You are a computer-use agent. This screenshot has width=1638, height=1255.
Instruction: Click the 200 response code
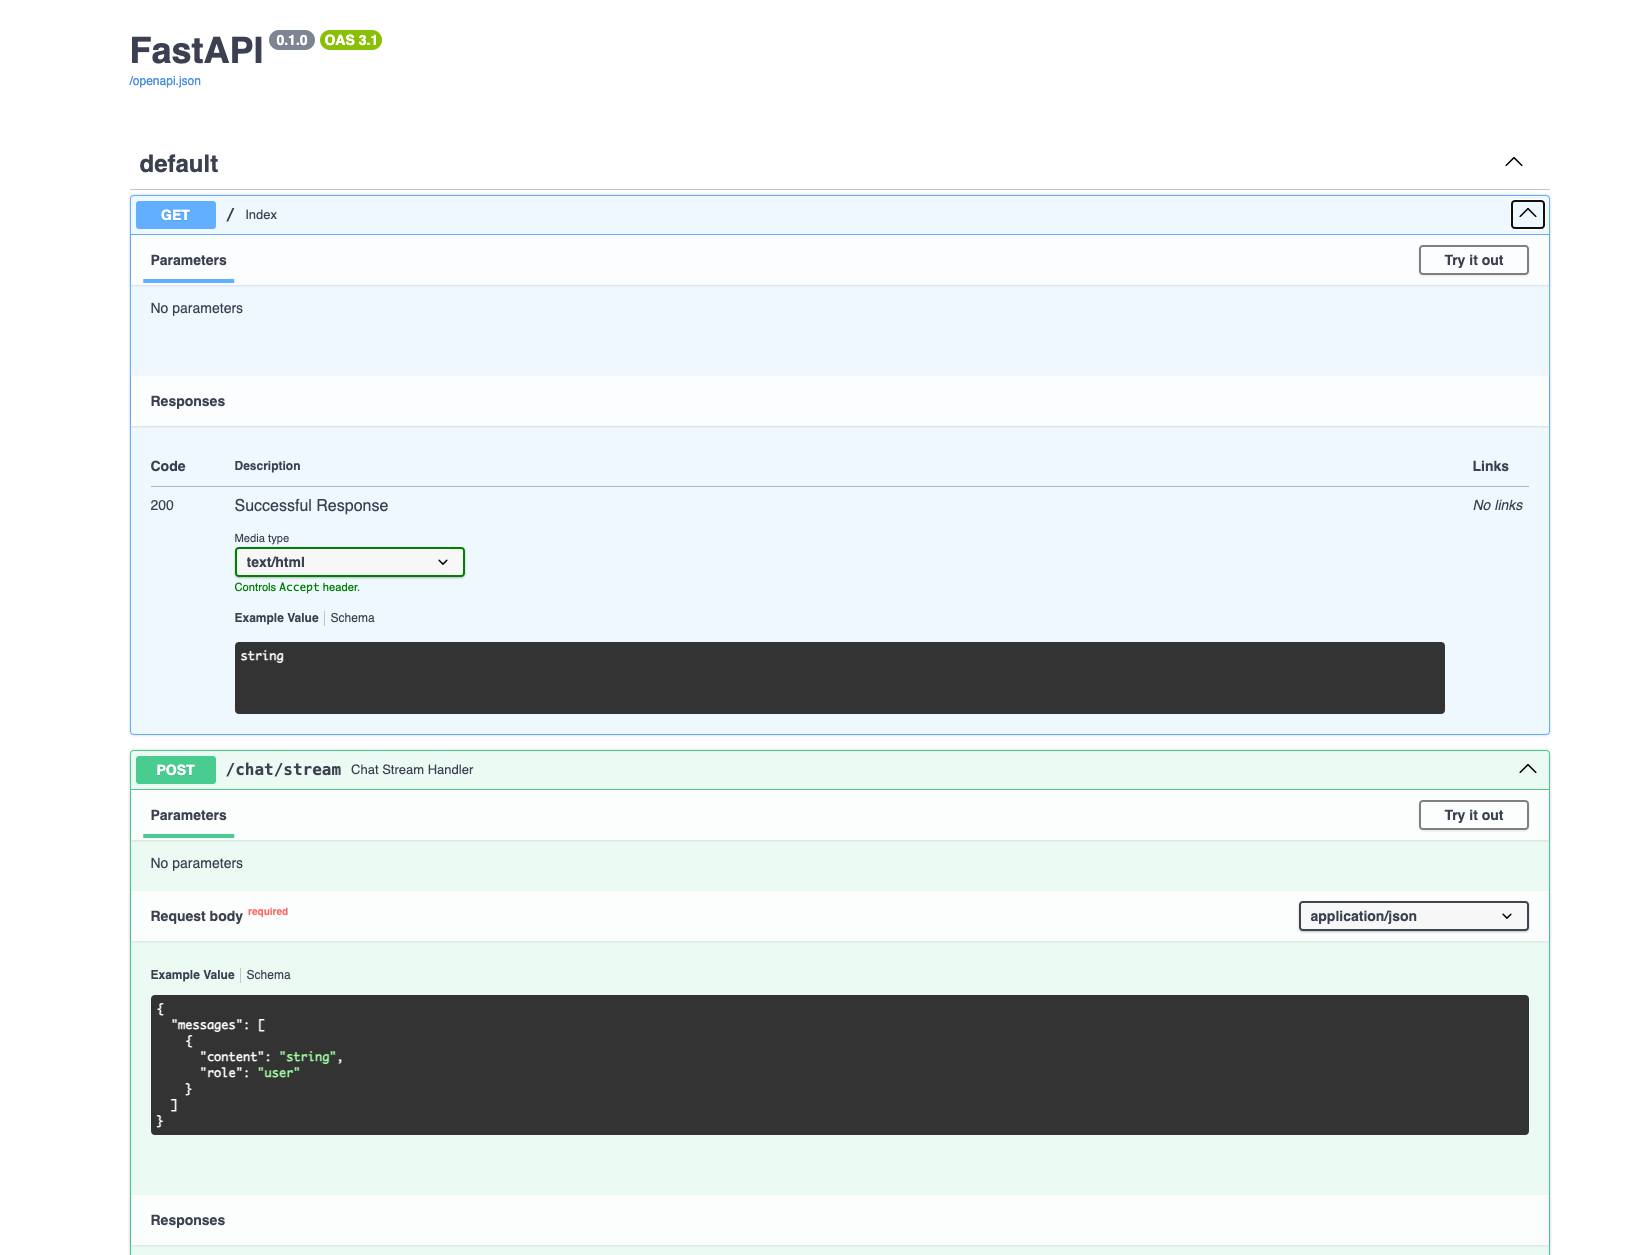point(162,505)
